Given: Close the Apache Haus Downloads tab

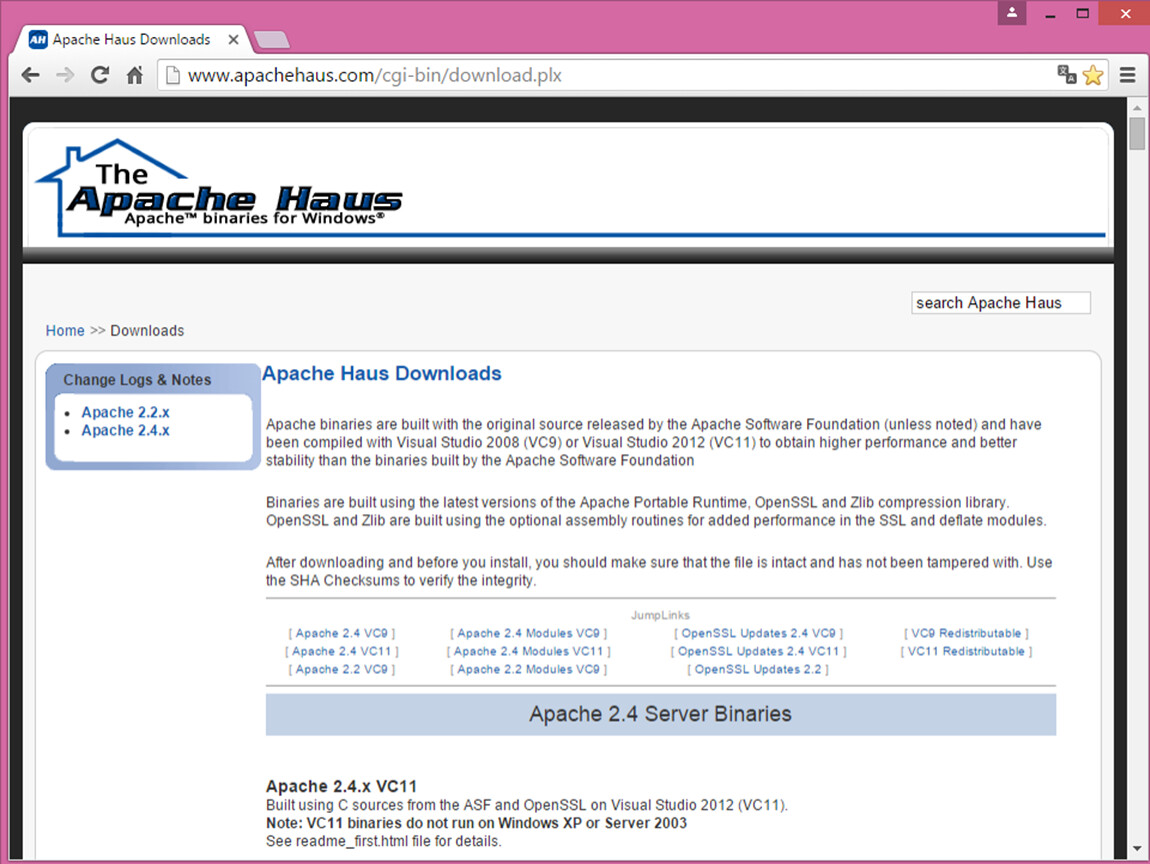Looking at the screenshot, I should tap(234, 40).
